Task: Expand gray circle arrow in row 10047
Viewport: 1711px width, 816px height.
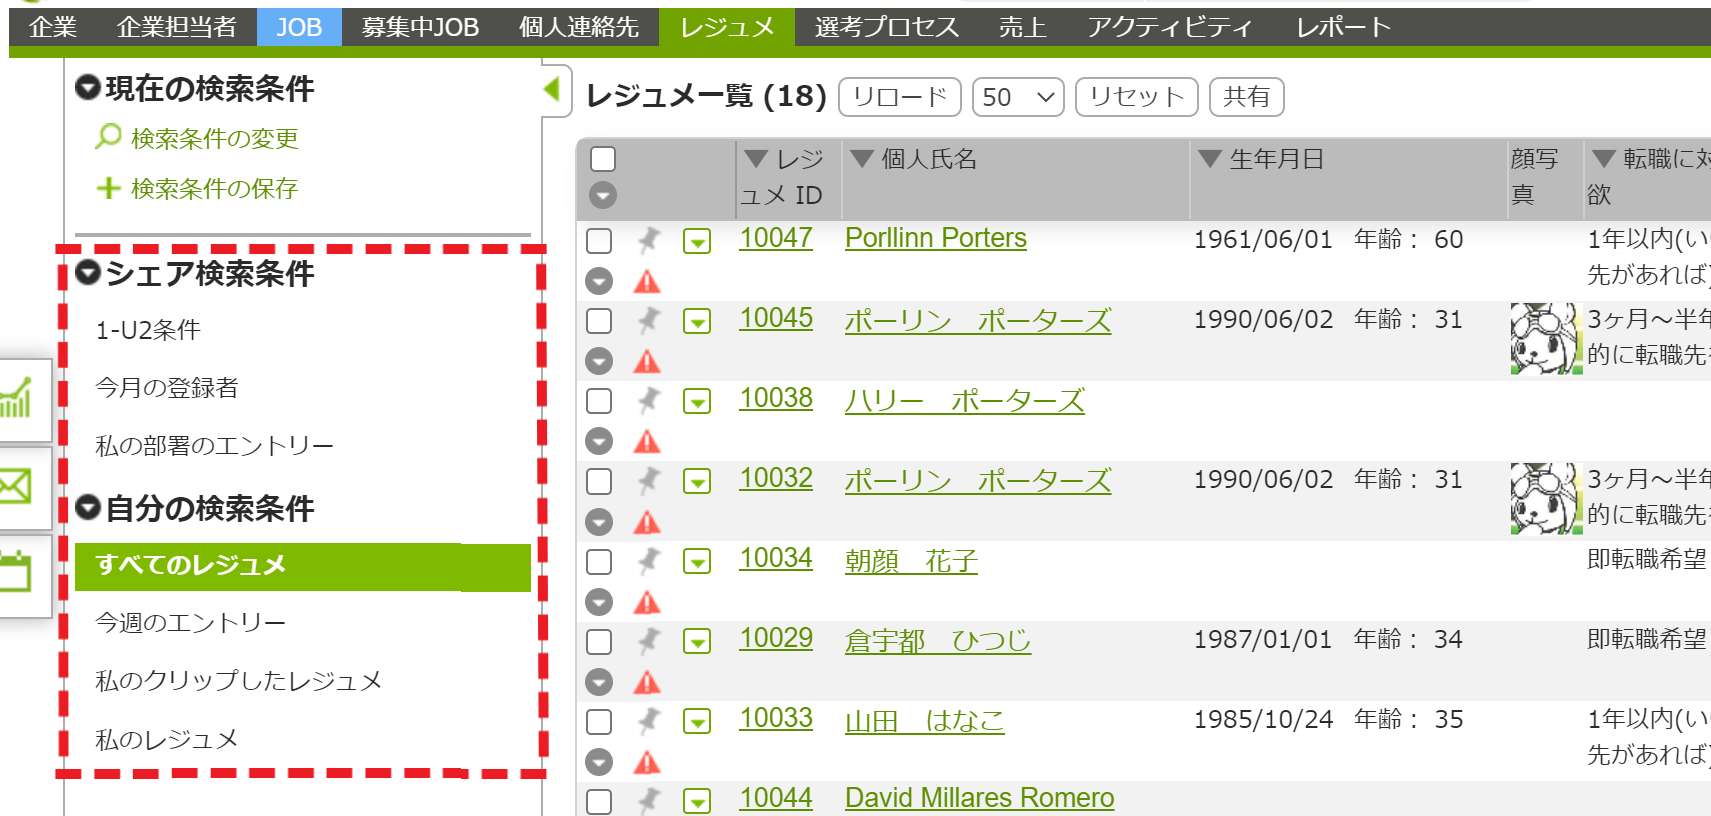Action: [599, 281]
